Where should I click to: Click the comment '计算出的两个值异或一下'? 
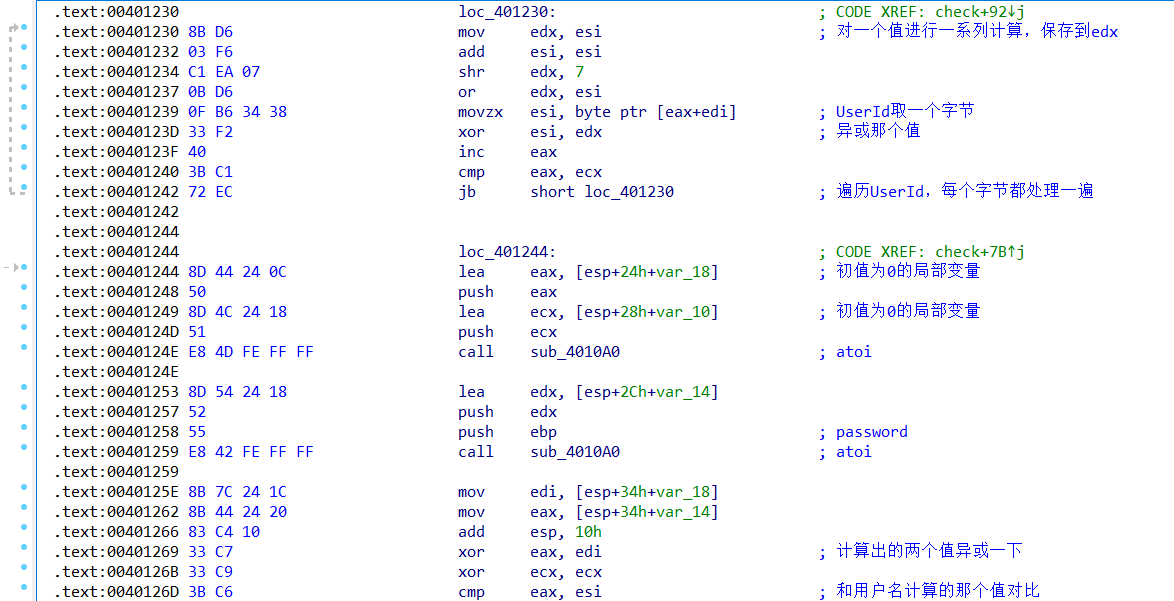pos(929,552)
